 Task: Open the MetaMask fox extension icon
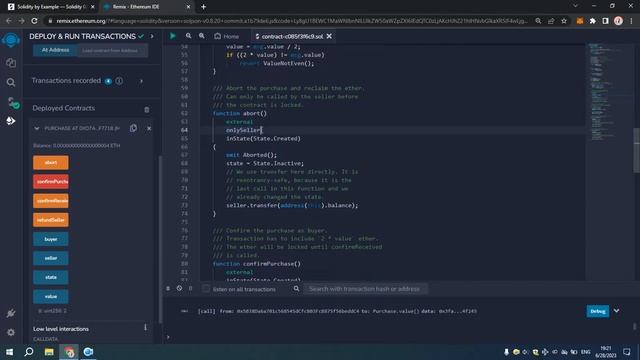(580, 20)
